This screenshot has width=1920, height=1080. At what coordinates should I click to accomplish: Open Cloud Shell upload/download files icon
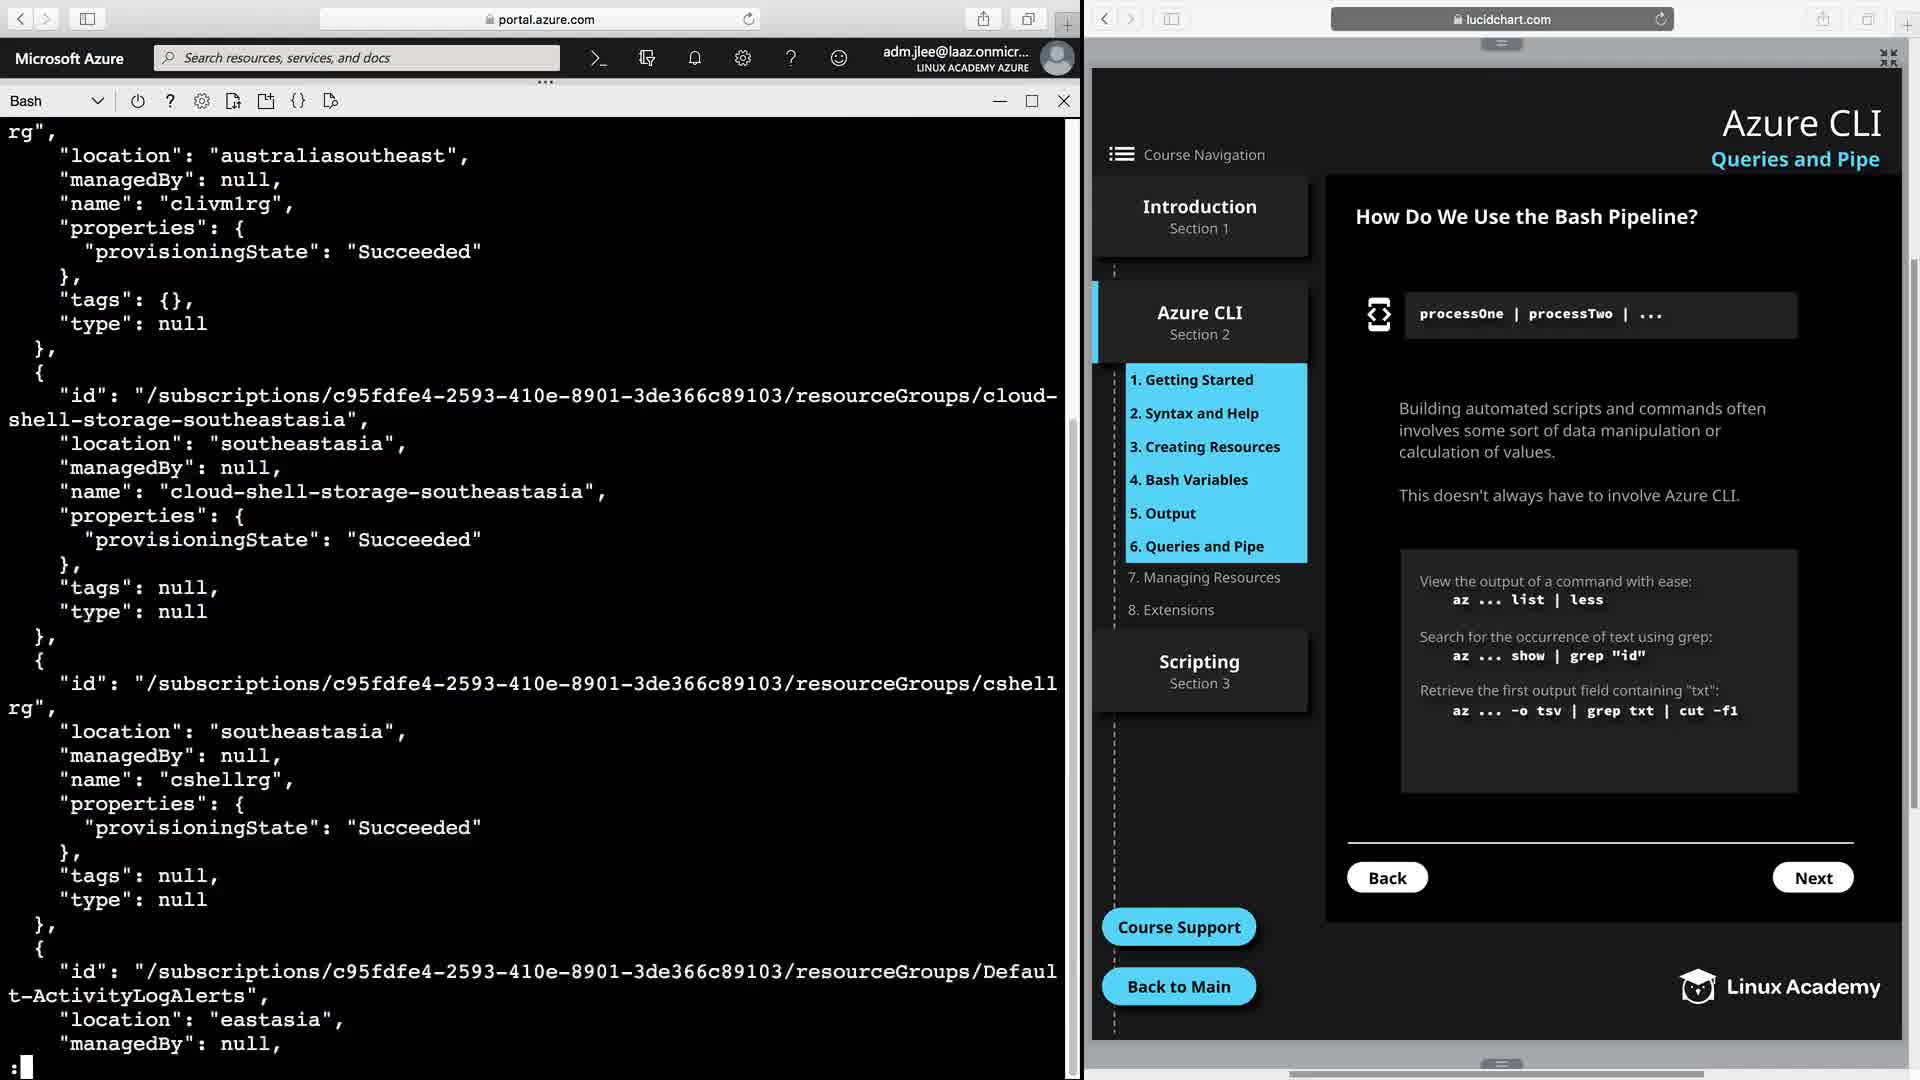233,101
